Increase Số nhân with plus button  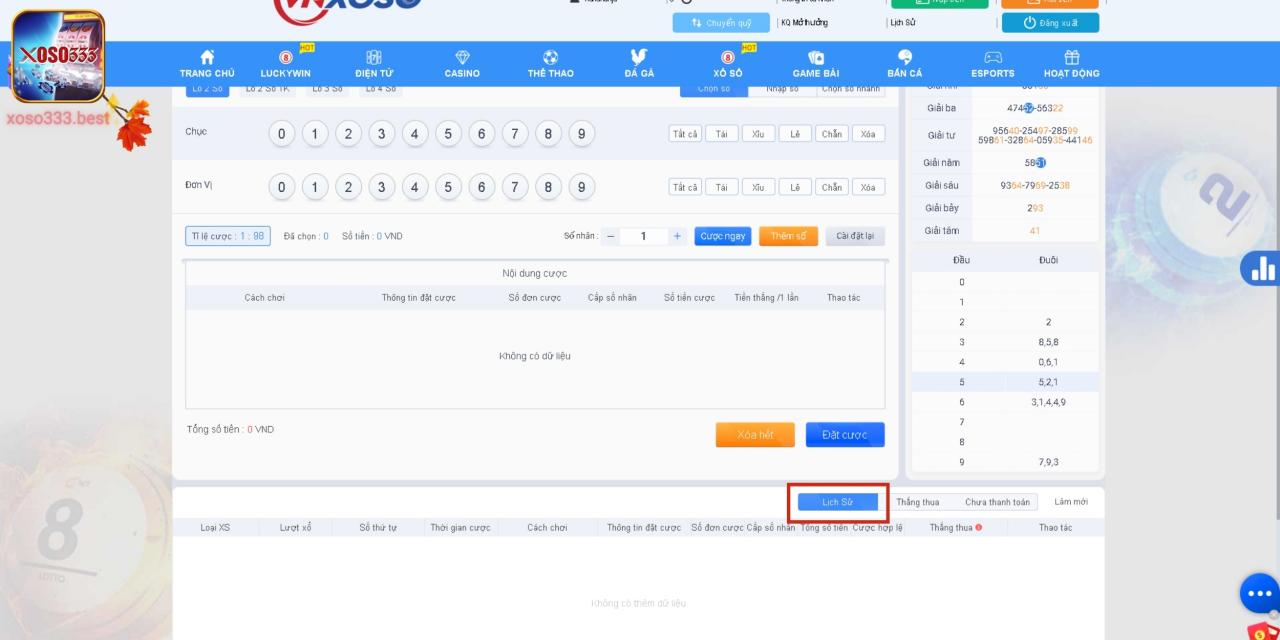pyautogui.click(x=677, y=236)
